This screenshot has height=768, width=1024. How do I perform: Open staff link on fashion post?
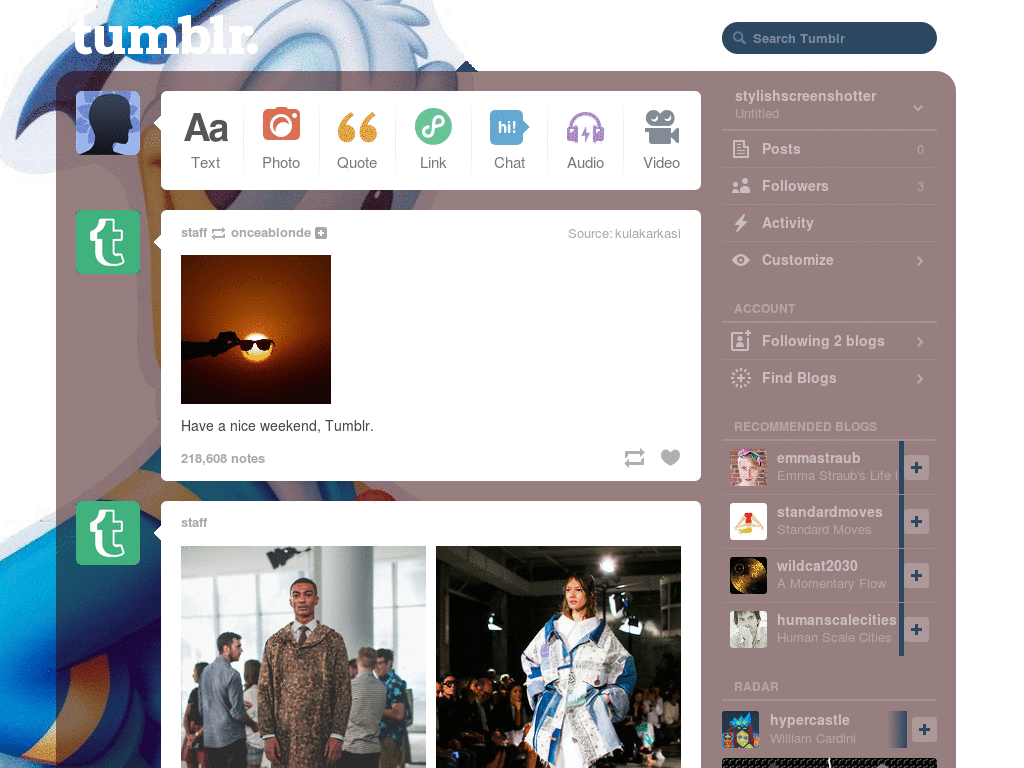click(x=194, y=522)
